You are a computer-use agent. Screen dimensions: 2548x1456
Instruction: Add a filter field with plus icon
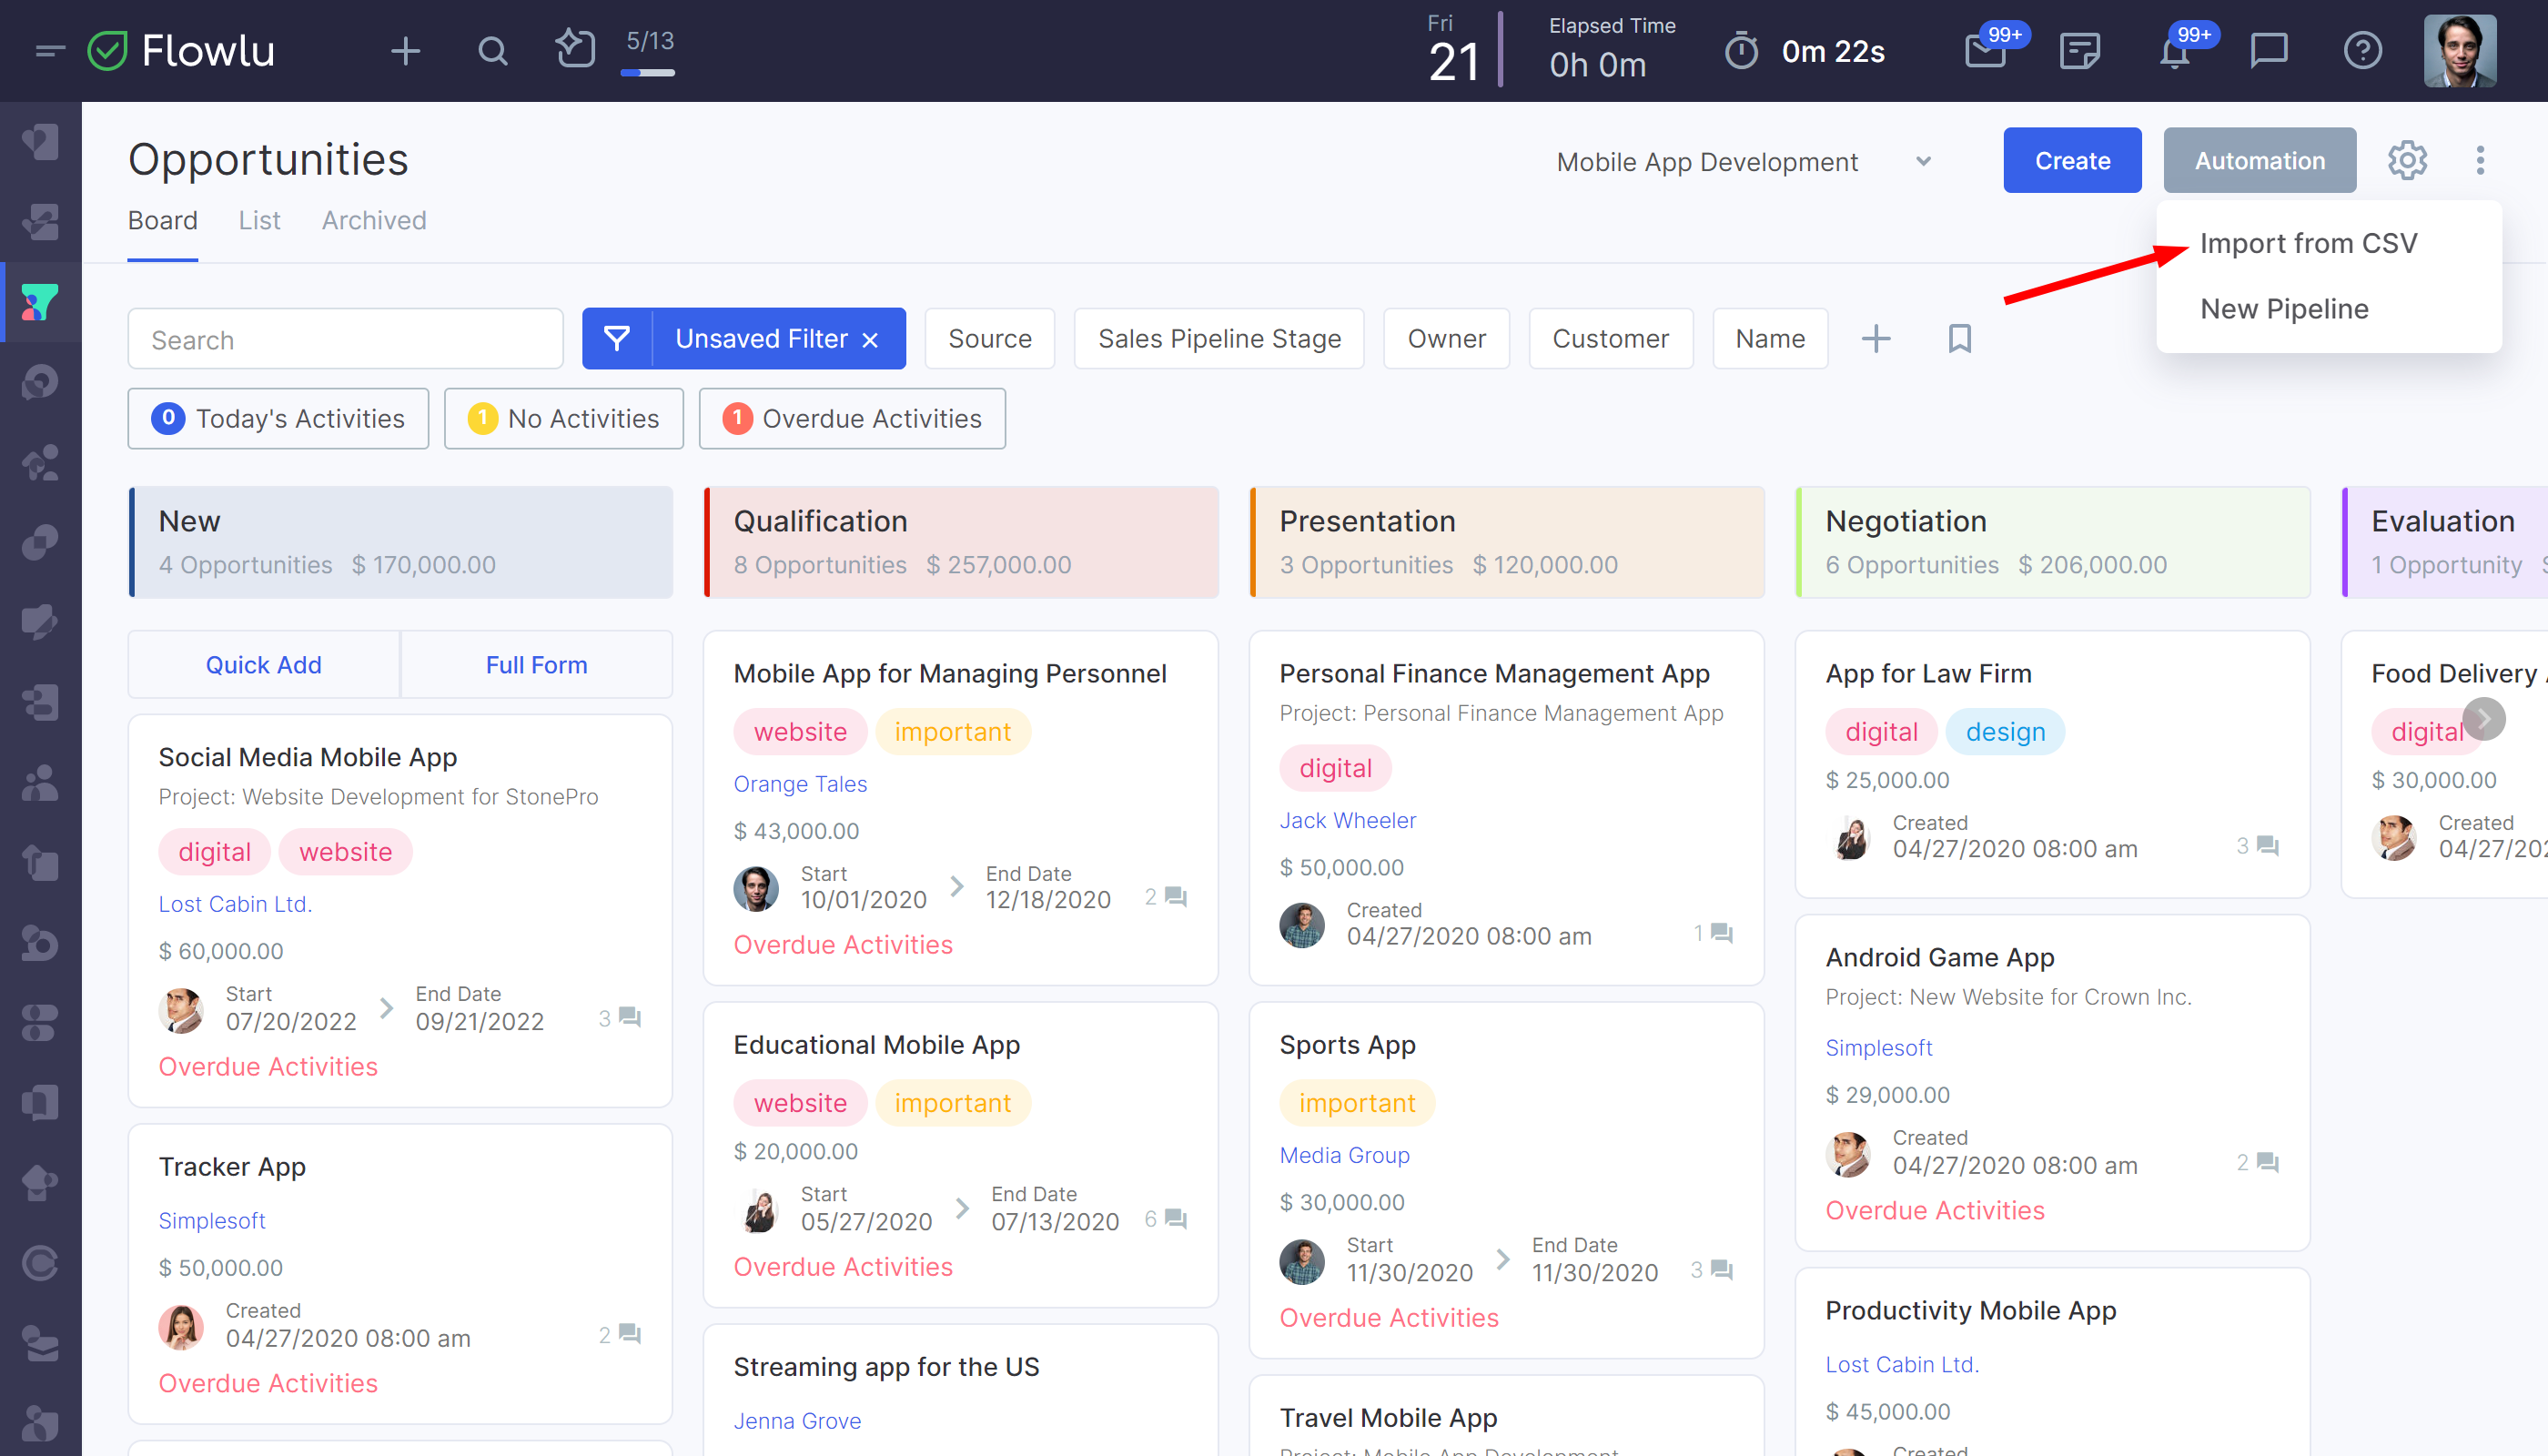point(1876,339)
